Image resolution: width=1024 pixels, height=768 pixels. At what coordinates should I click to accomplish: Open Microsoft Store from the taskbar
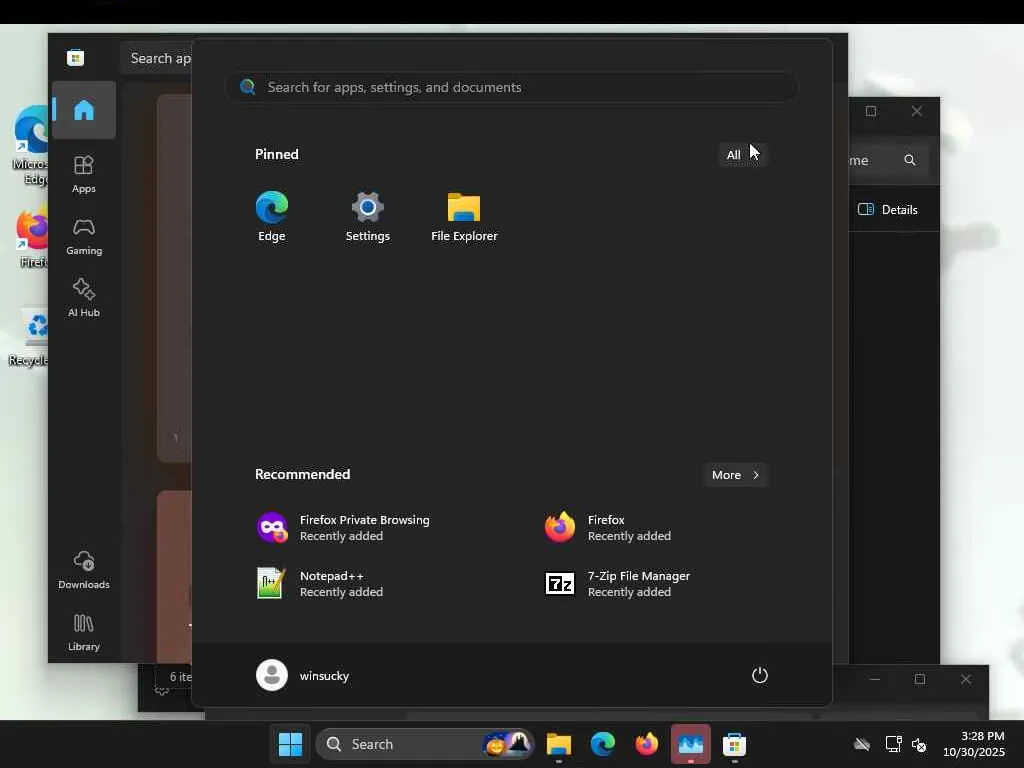[x=734, y=744]
